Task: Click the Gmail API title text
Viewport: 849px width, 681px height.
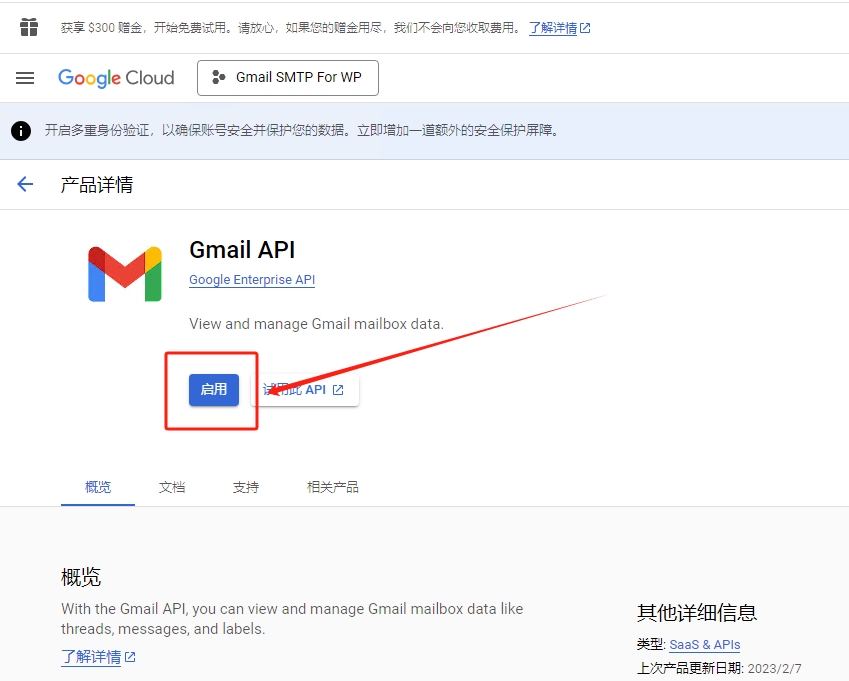Action: tap(242, 250)
